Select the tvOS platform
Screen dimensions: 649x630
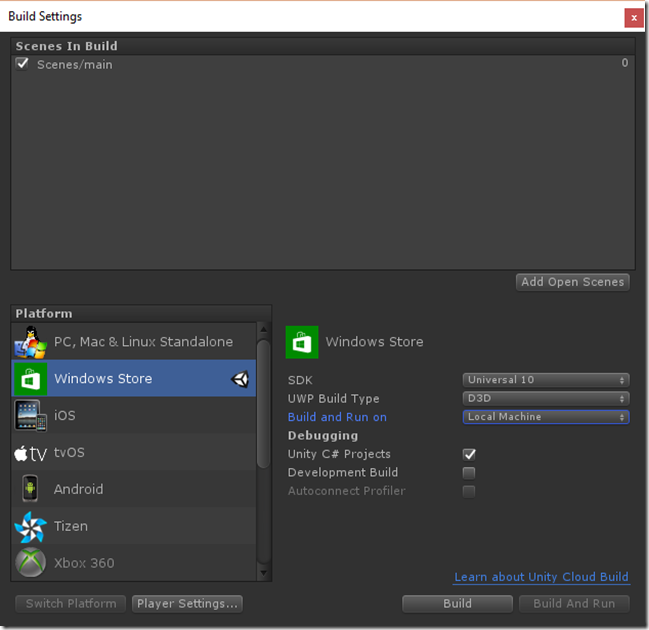(x=134, y=452)
